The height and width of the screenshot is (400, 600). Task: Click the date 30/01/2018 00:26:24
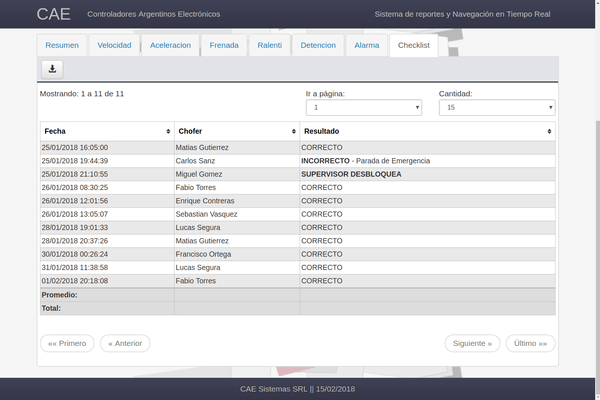75,254
